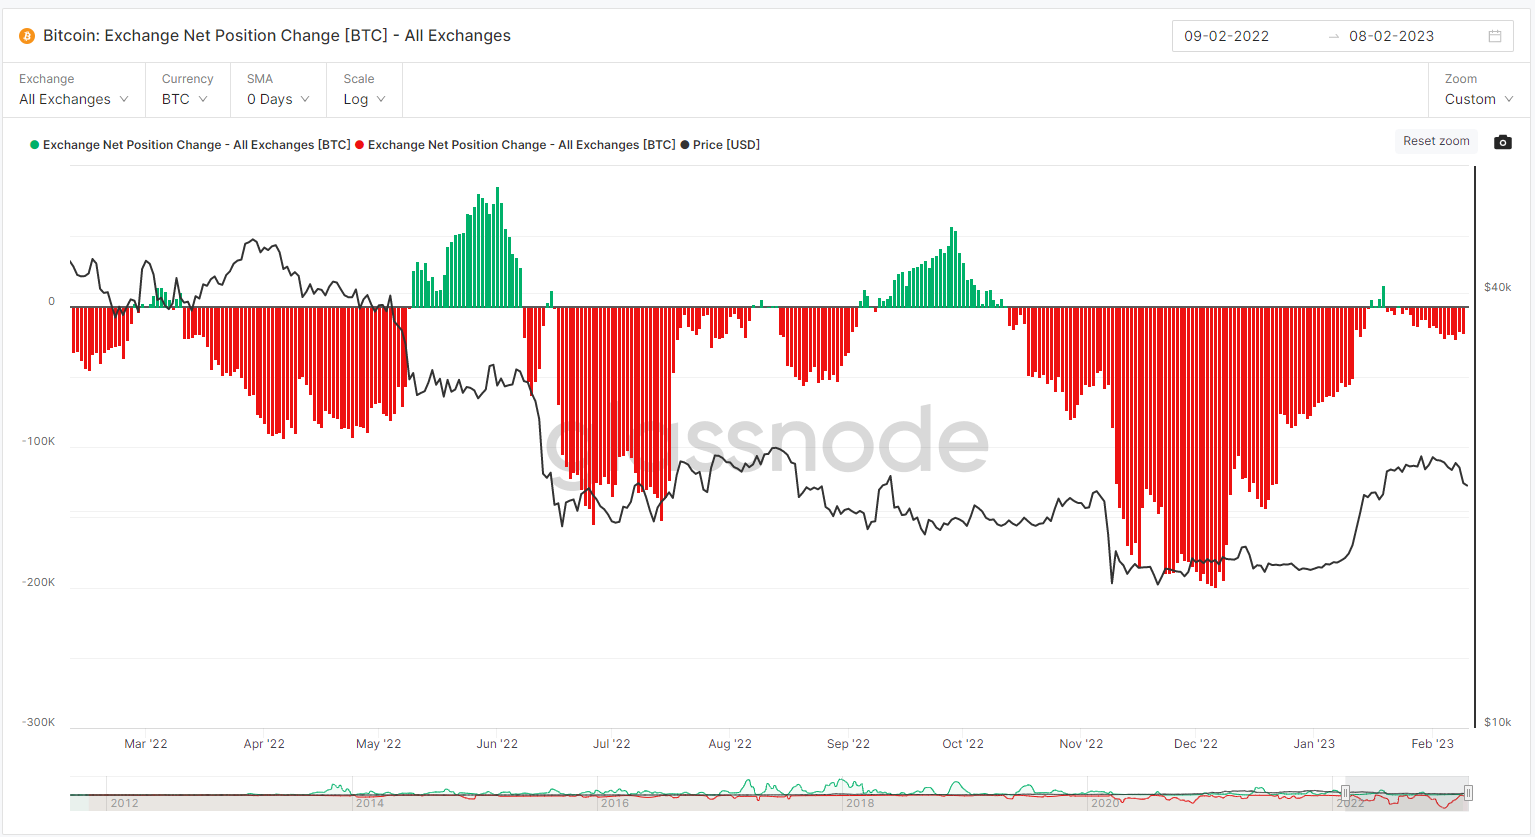
Task: Click the 'Oct '22' x-axis label
Action: 963,744
